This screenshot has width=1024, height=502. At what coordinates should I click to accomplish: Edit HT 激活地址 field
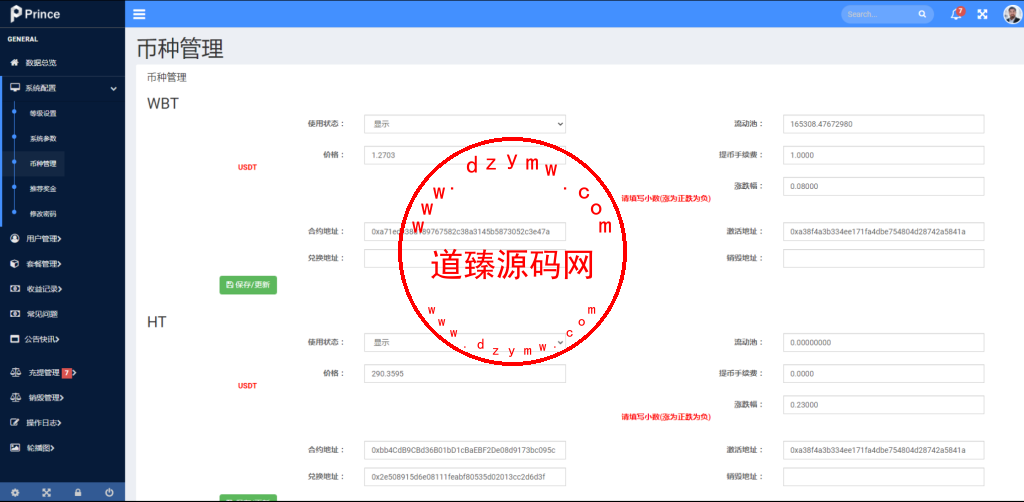(884, 450)
